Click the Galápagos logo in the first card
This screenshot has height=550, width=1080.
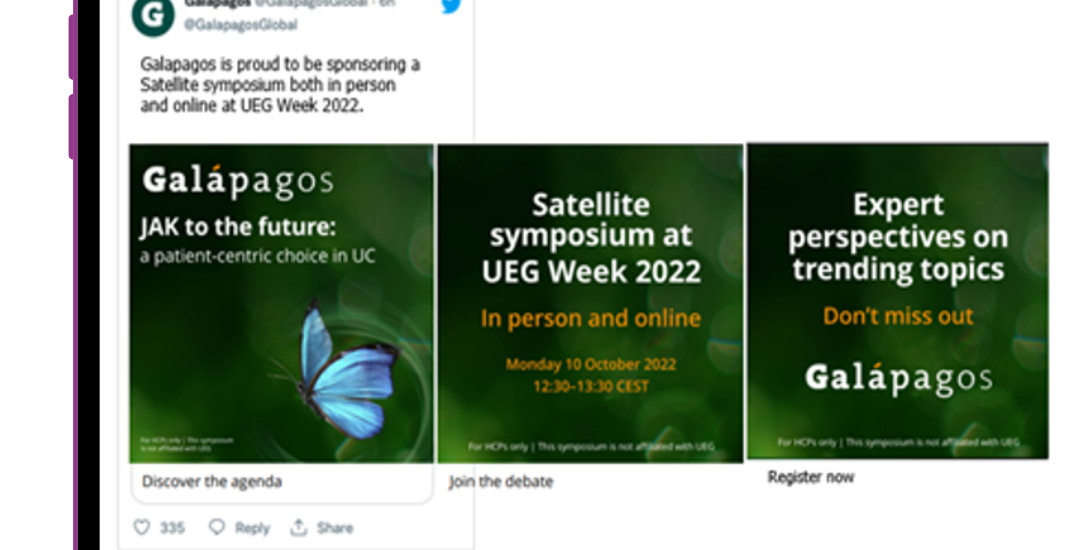(238, 181)
